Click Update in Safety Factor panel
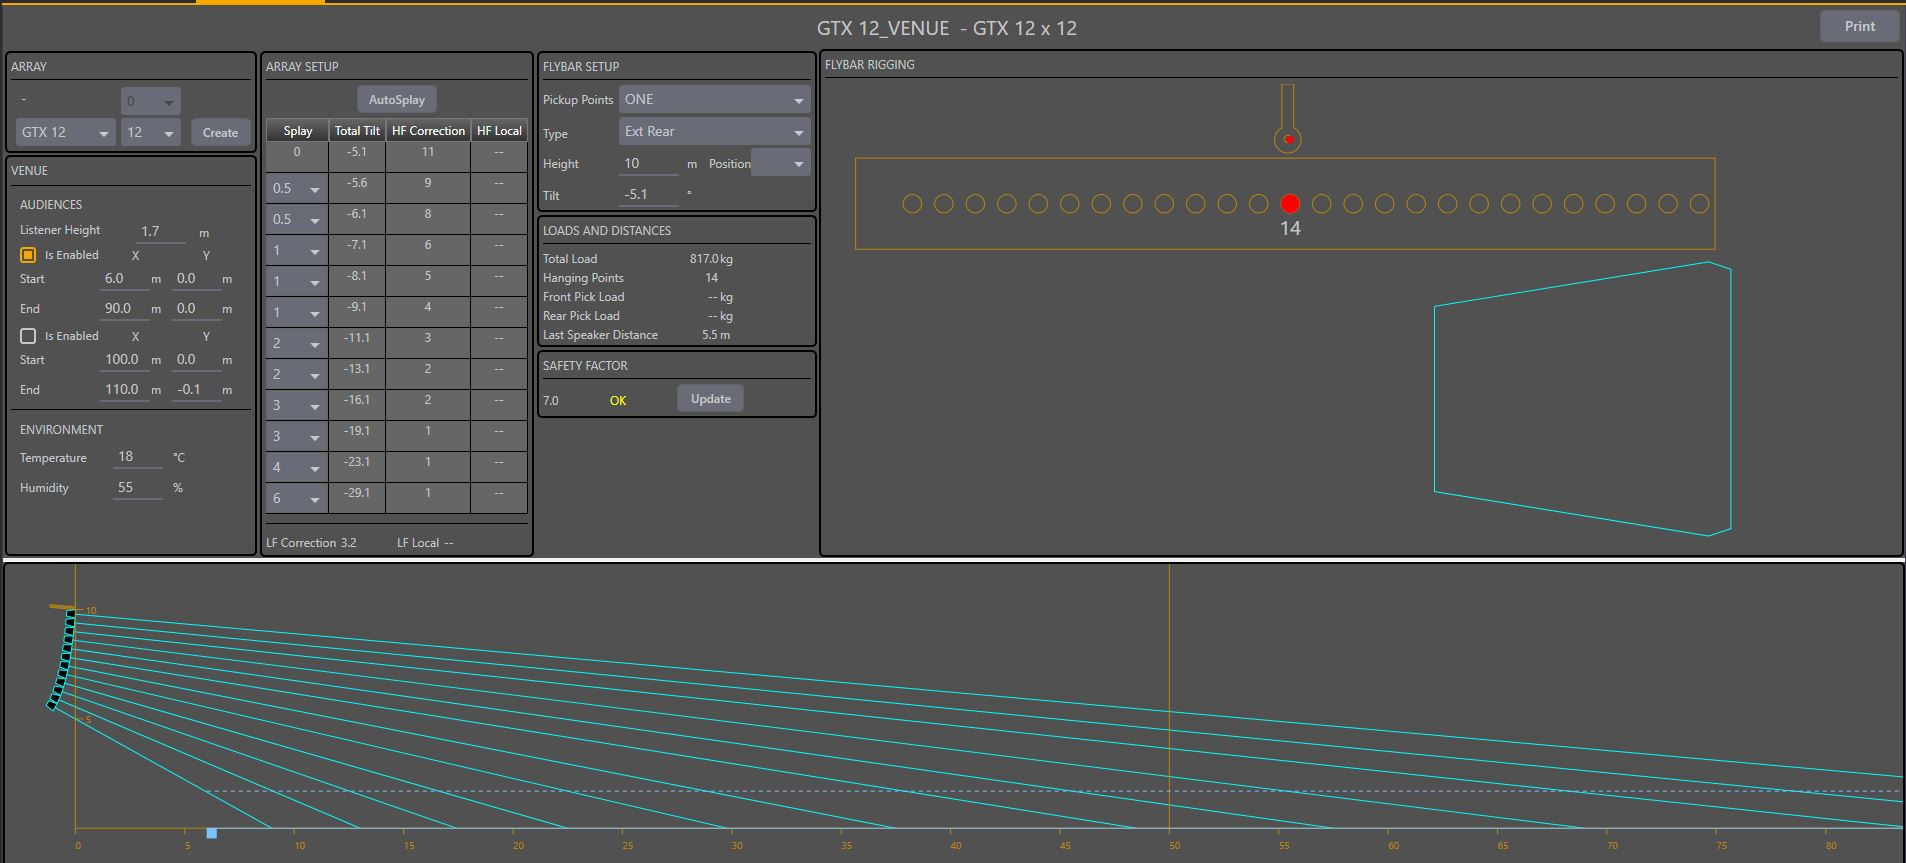This screenshot has height=863, width=1906. [710, 399]
